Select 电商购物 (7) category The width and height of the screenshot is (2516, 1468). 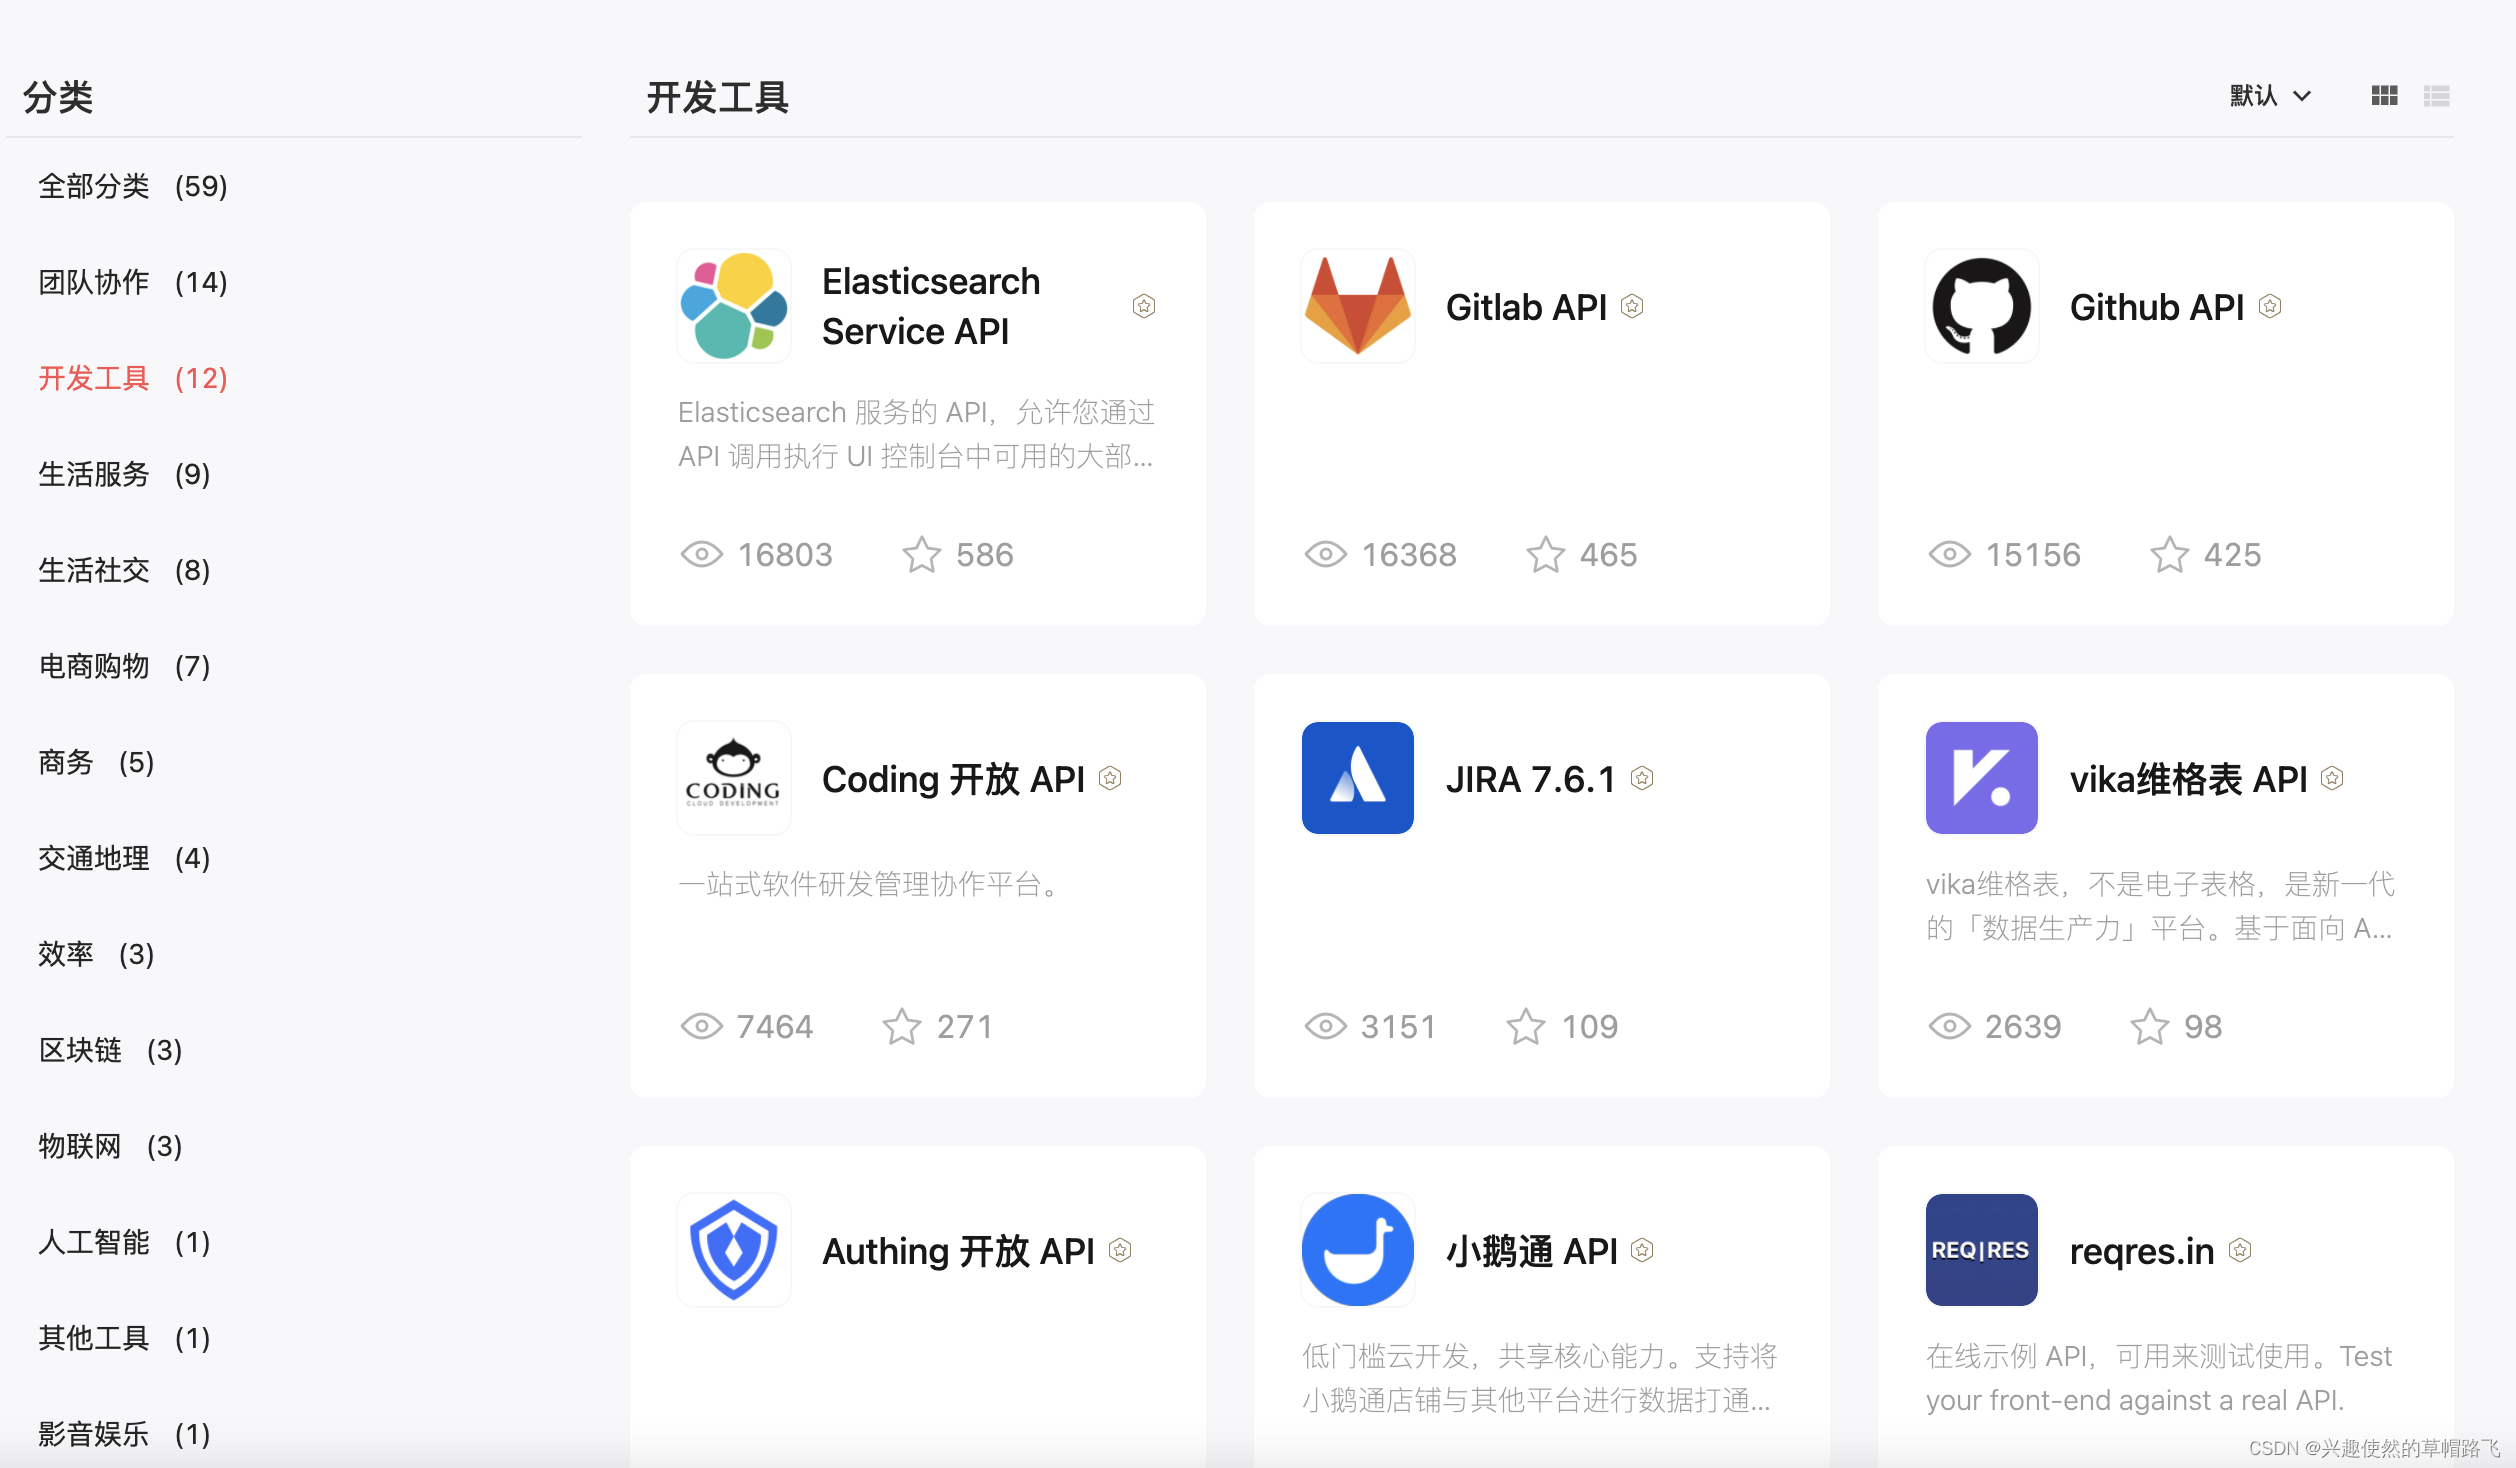(x=124, y=666)
